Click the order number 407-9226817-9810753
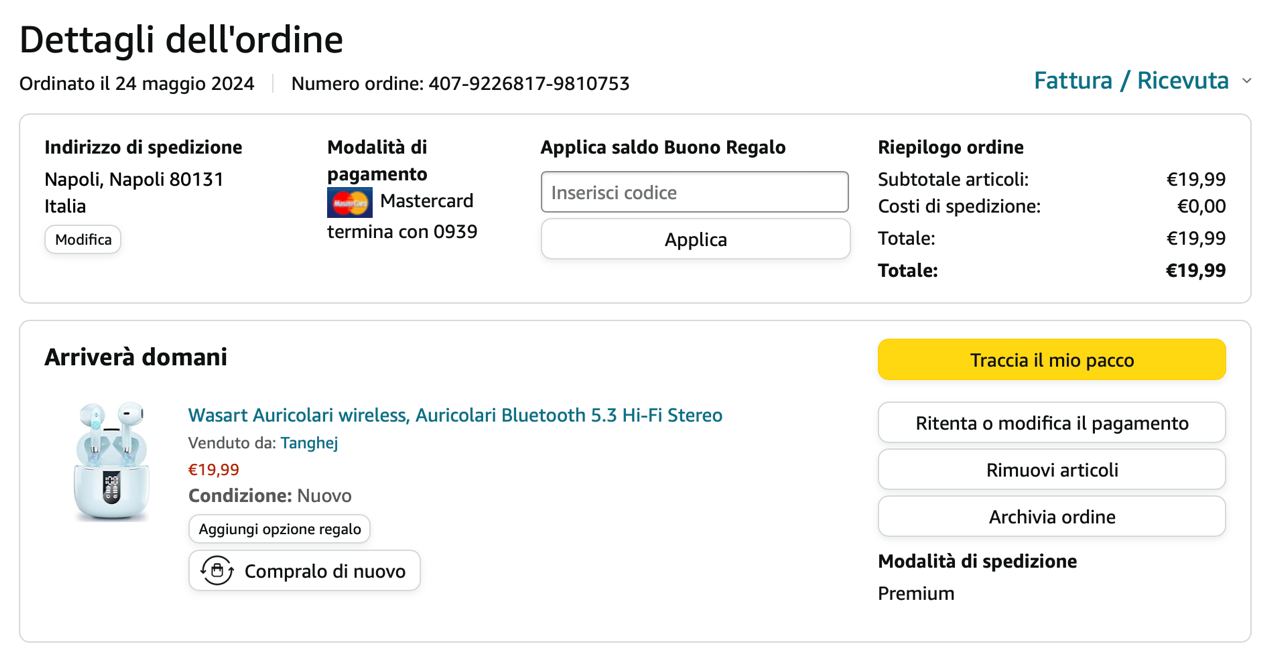The image size is (1280, 665). point(529,84)
